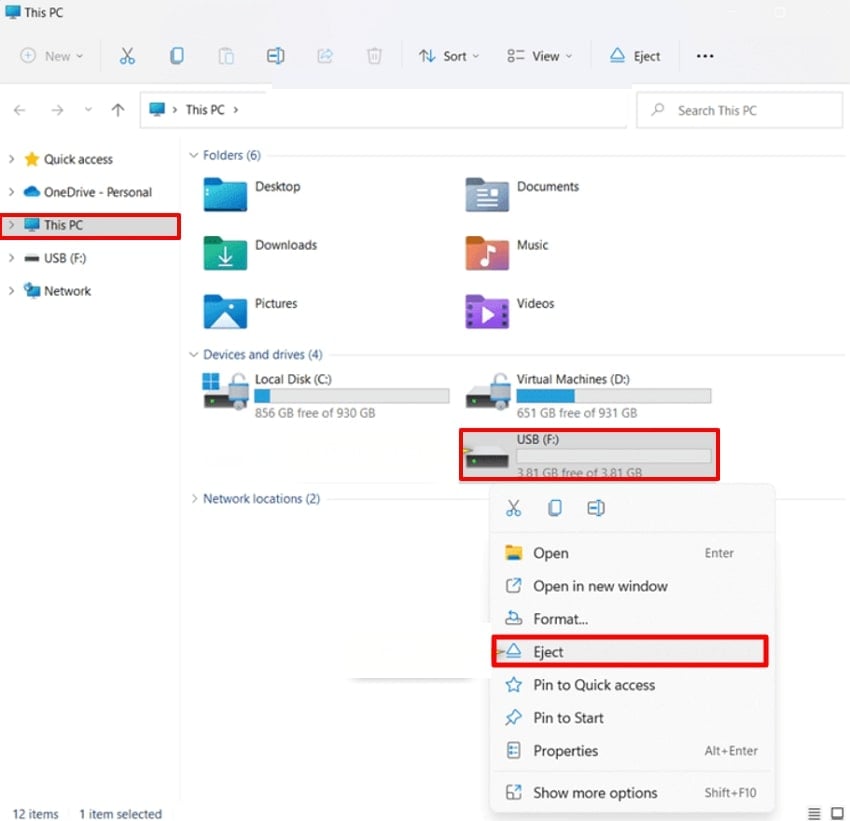Click the Cut icon in the toolbar
The image size is (850, 821).
pyautogui.click(x=127, y=56)
